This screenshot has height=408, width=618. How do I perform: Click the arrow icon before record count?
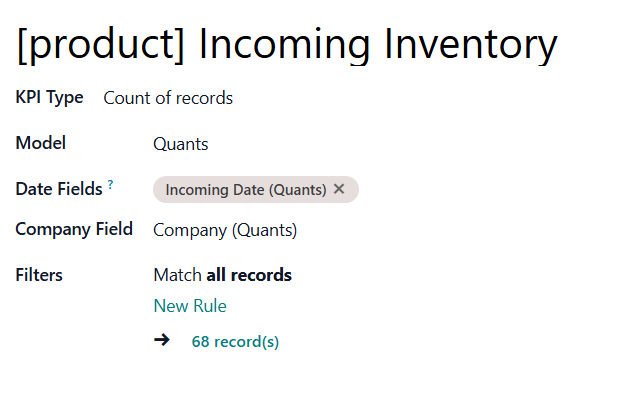coord(162,341)
